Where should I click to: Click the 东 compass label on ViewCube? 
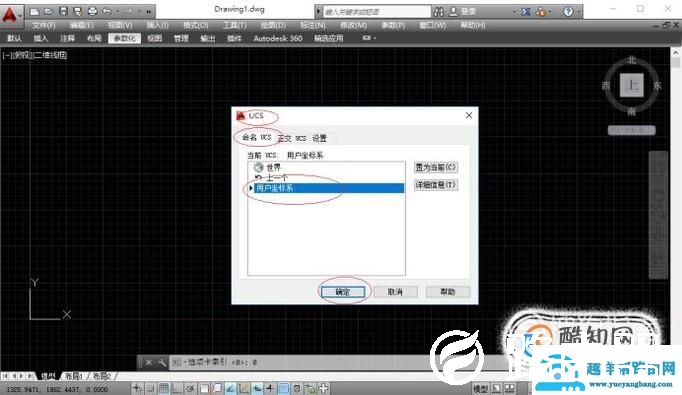[657, 85]
